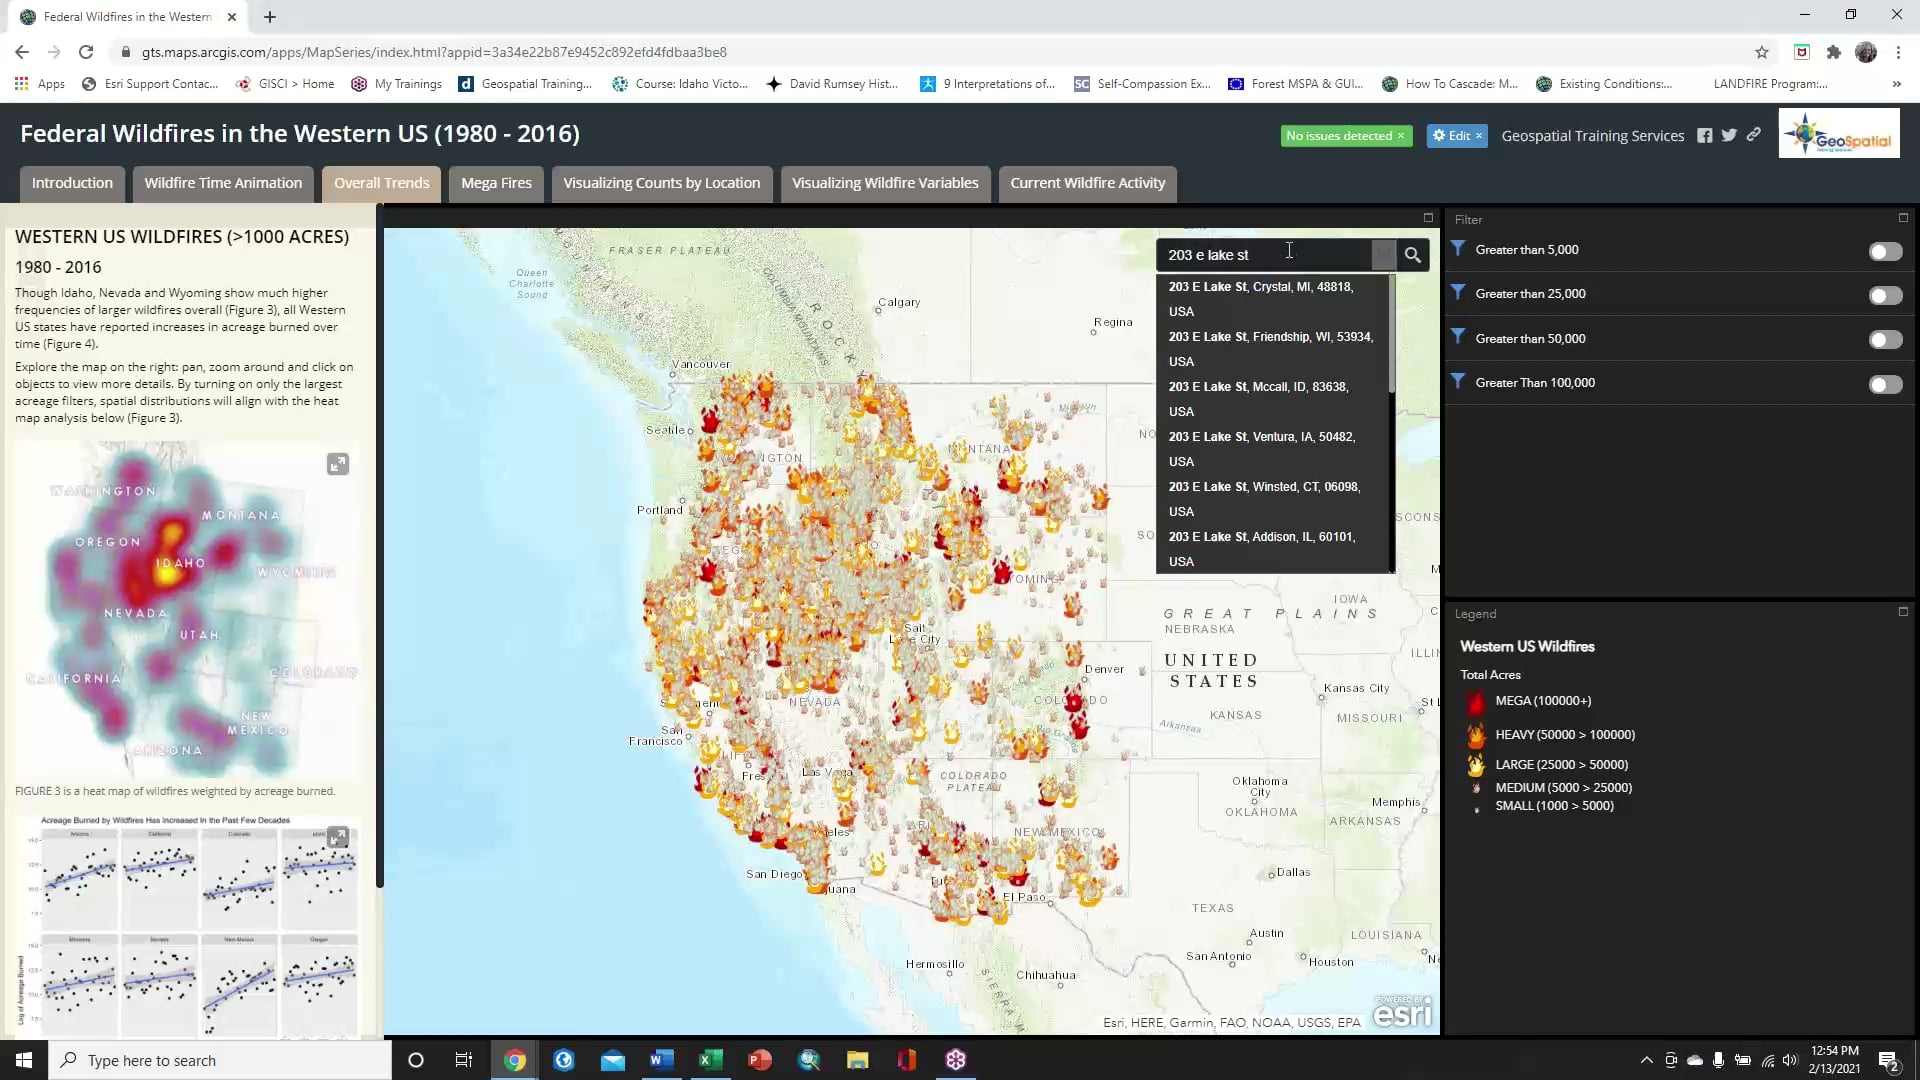
Task: Click the Edit button in the header
Action: pos(1451,136)
